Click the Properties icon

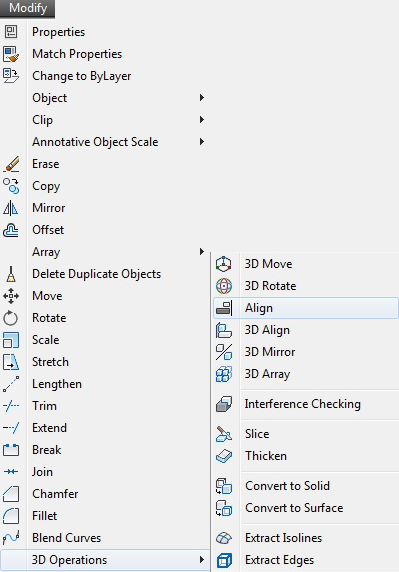point(11,32)
